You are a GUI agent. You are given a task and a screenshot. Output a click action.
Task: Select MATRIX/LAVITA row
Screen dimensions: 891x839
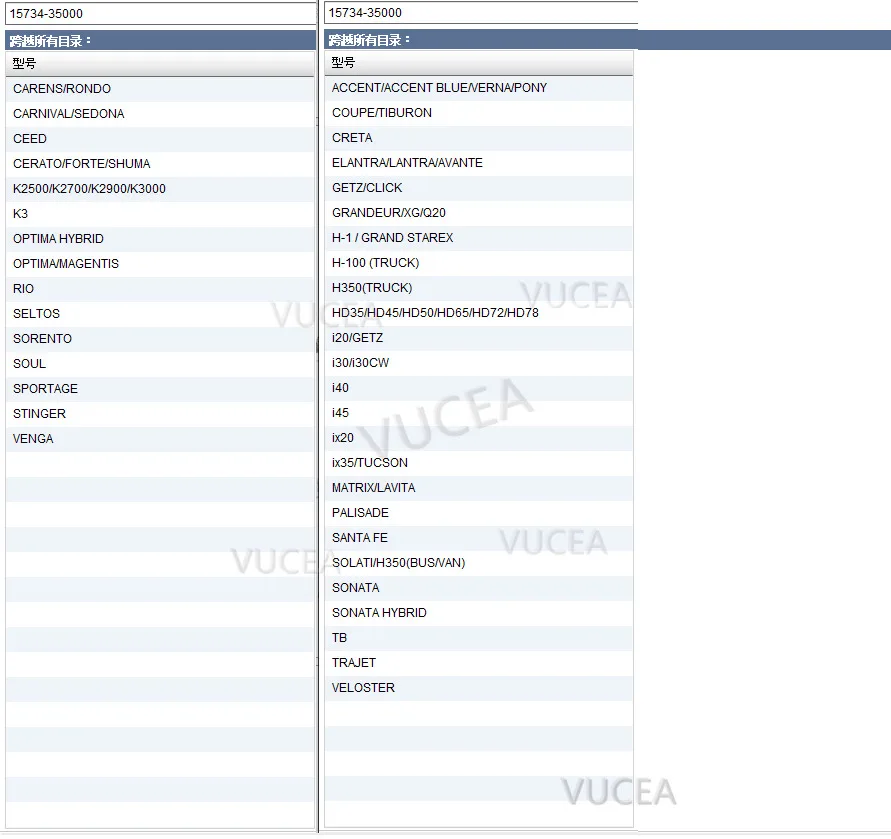coord(479,488)
